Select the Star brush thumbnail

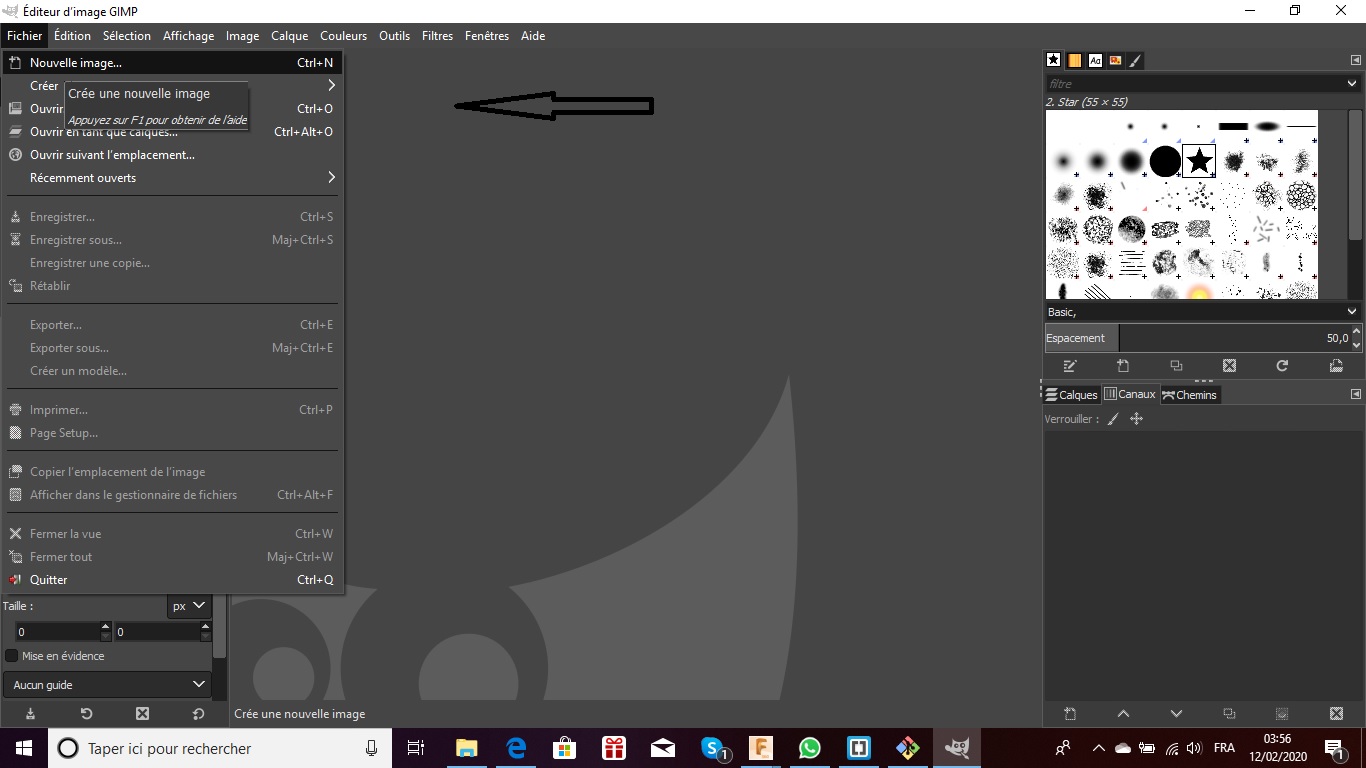point(1199,161)
